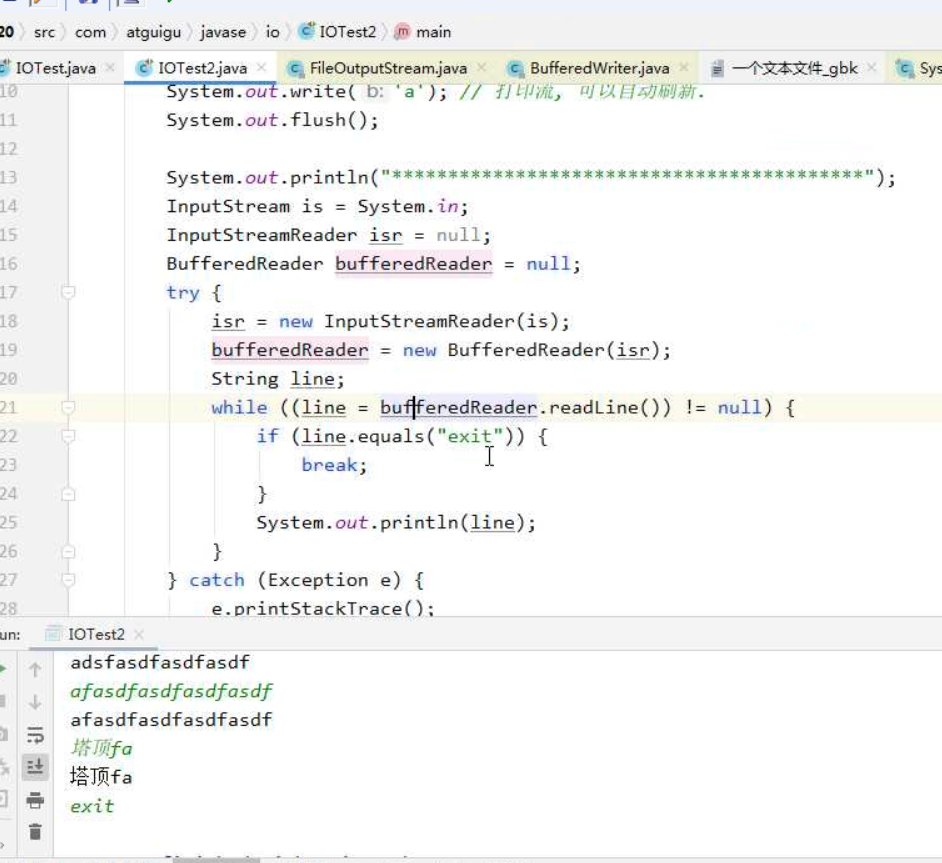Close the 一个文本文件_gbk tab

click(x=872, y=68)
